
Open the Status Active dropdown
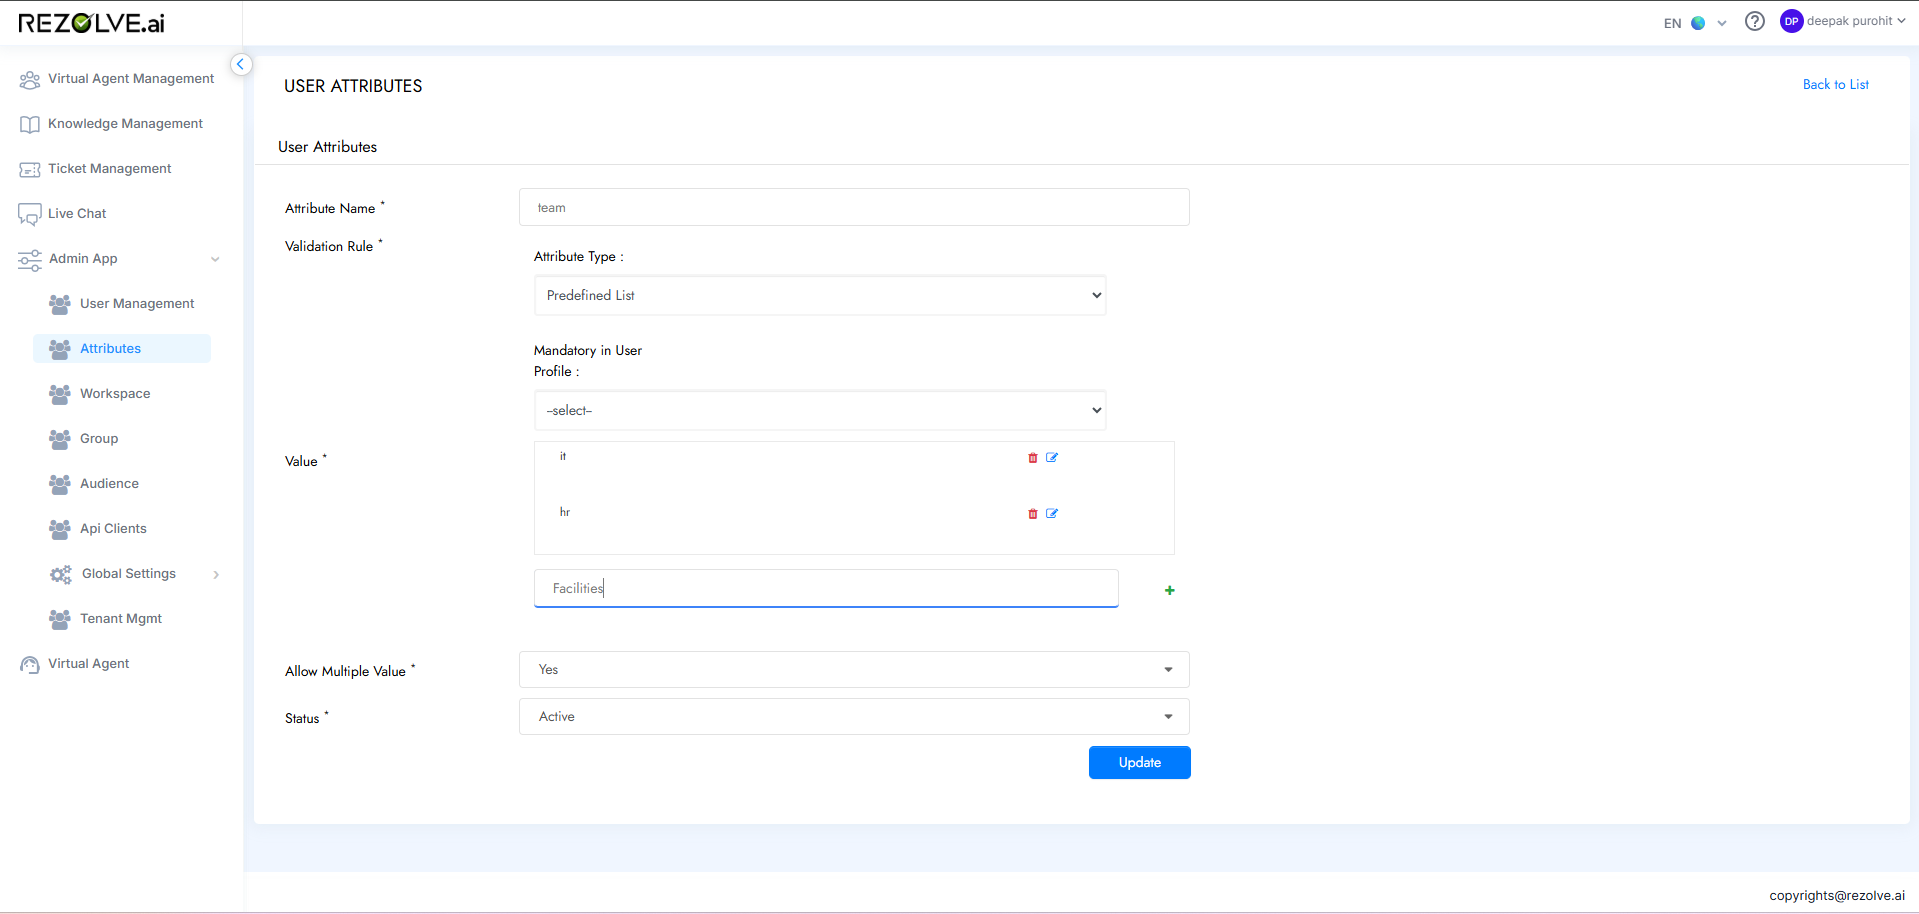pyautogui.click(x=854, y=716)
